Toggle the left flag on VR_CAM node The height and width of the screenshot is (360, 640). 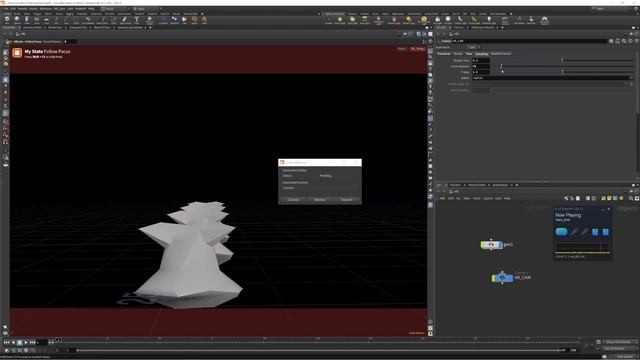coord(494,278)
